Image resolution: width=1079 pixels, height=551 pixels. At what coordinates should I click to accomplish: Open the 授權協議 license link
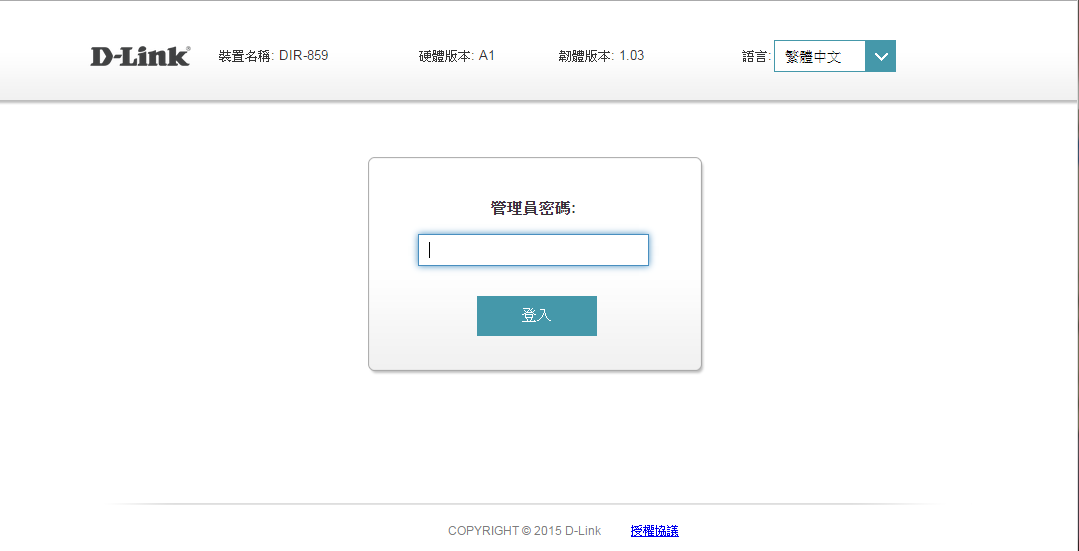(x=654, y=531)
